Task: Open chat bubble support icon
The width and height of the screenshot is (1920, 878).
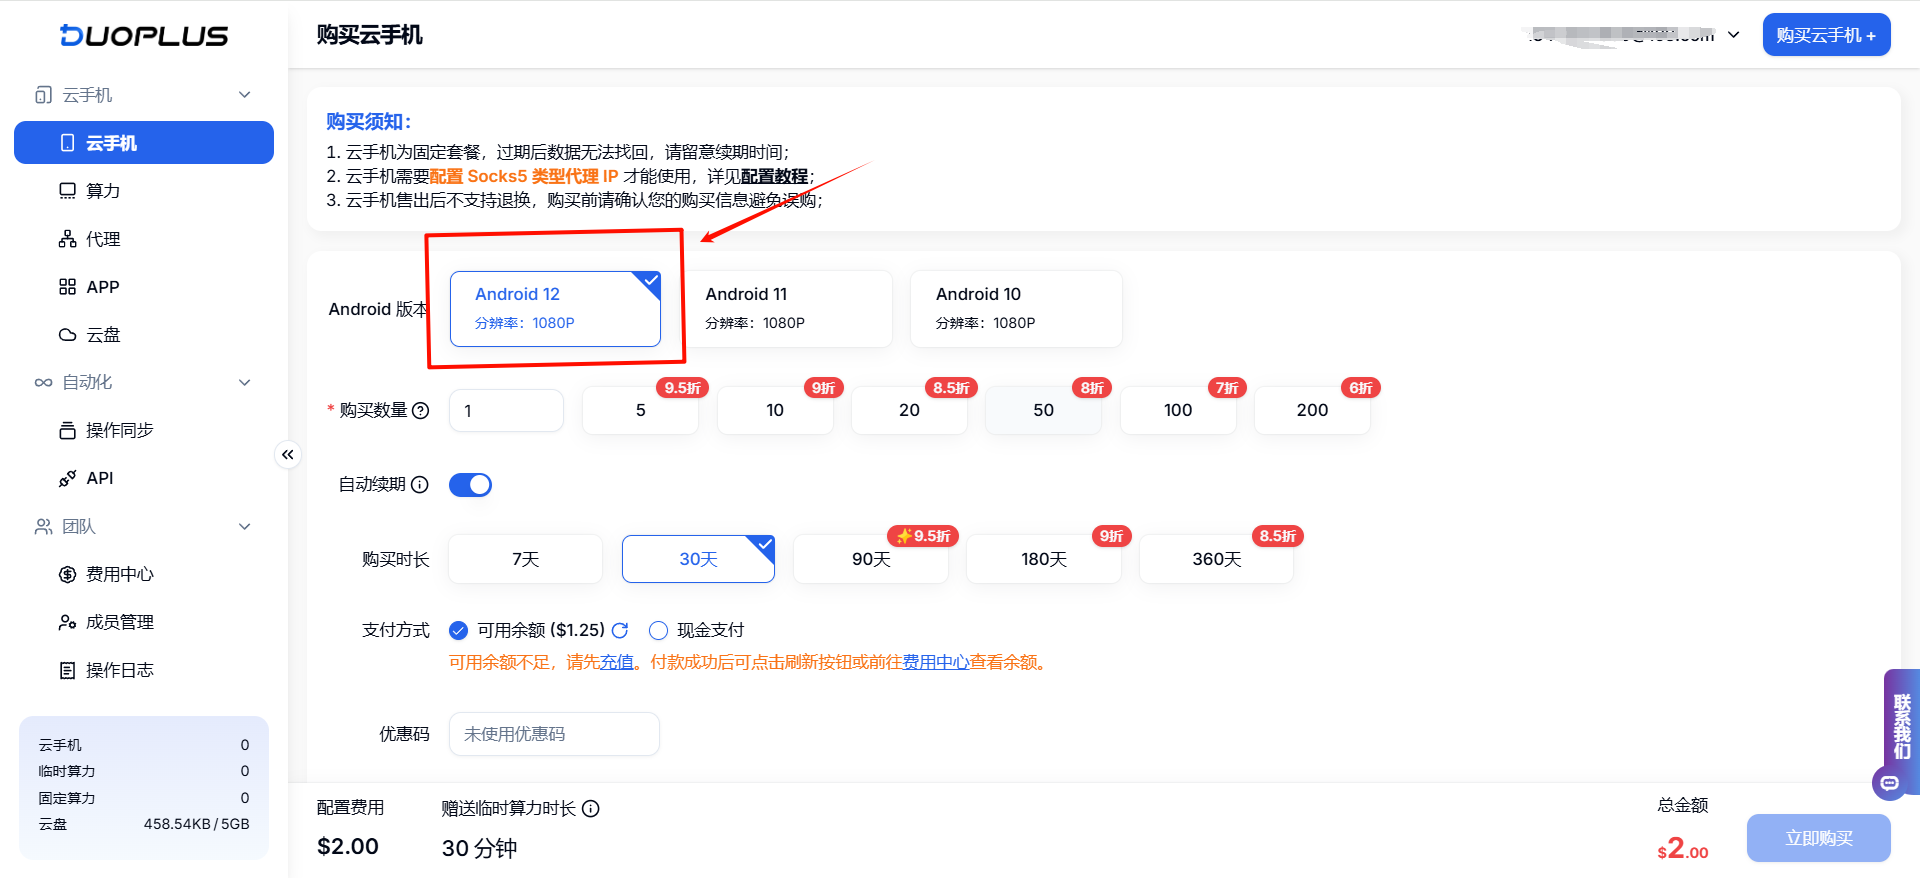Action: pos(1889,783)
